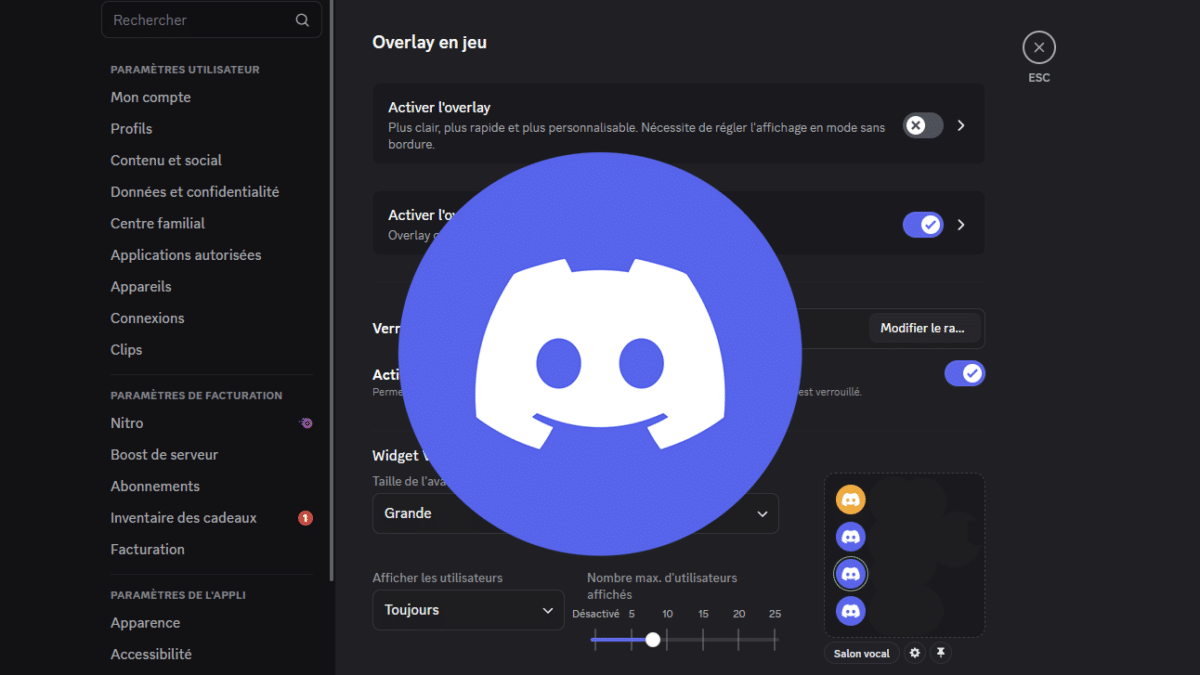Open the Toujours dropdown

point(468,610)
